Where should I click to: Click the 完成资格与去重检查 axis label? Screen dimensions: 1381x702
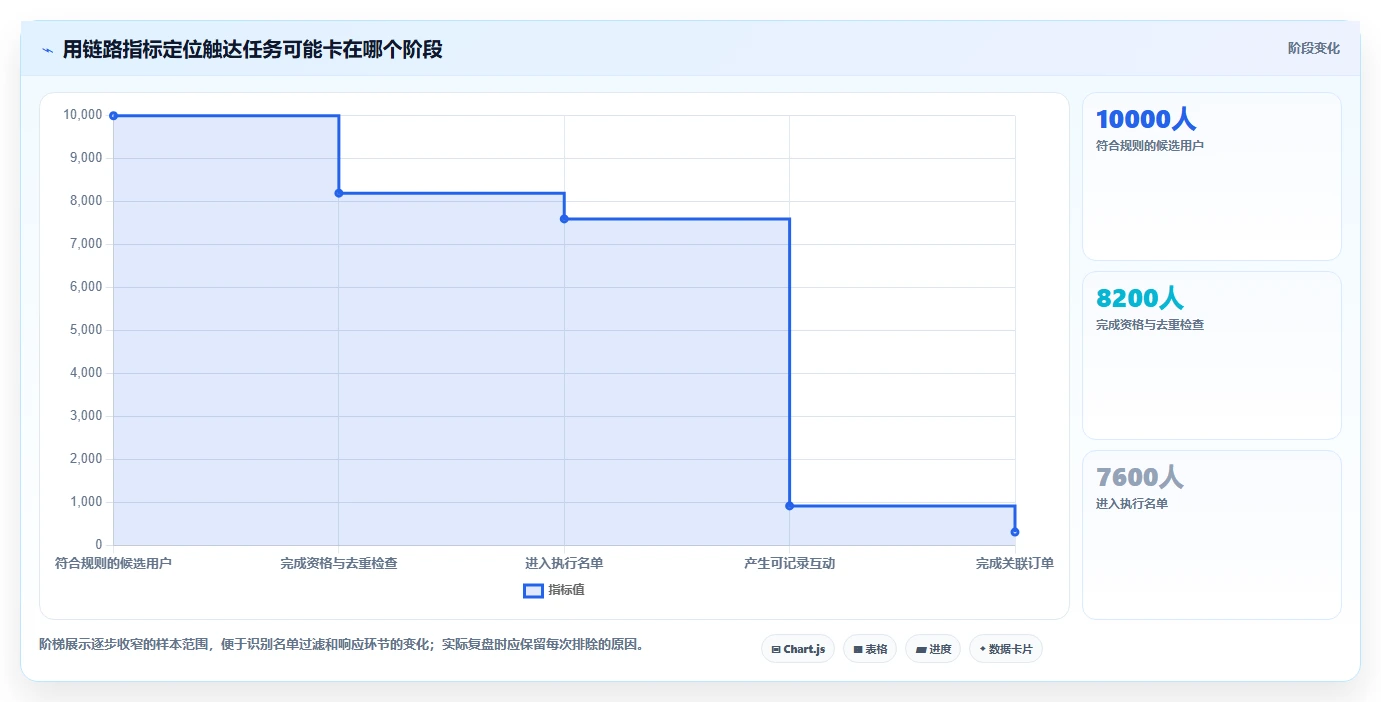click(339, 564)
